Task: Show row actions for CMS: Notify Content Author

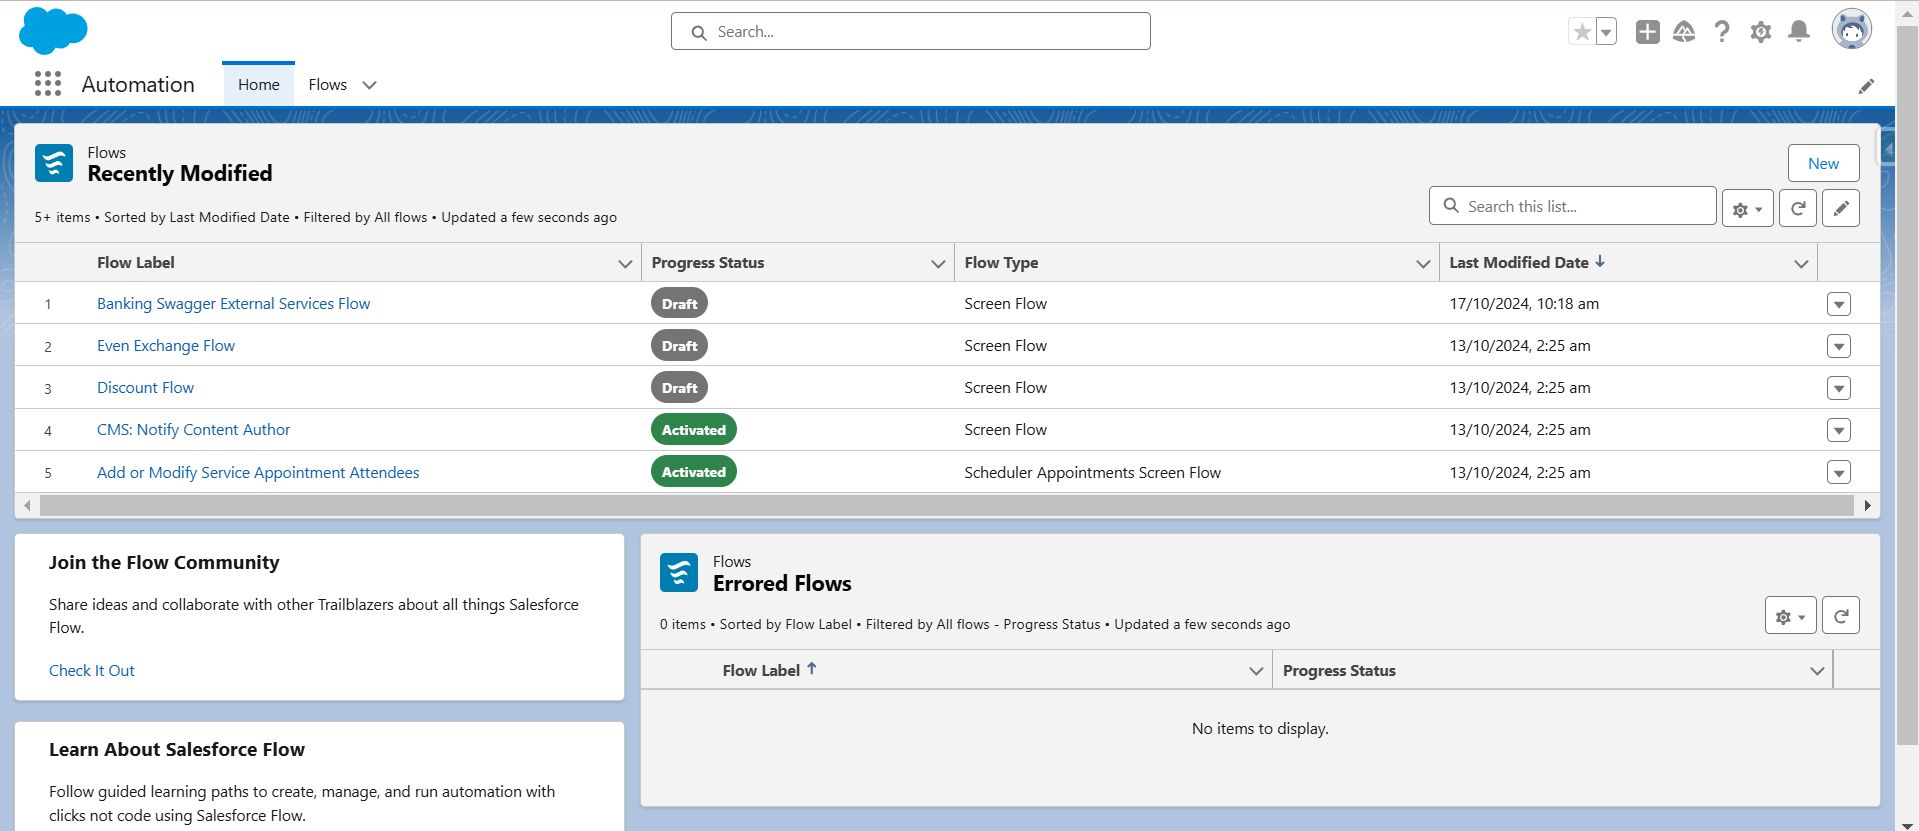Action: (x=1838, y=430)
